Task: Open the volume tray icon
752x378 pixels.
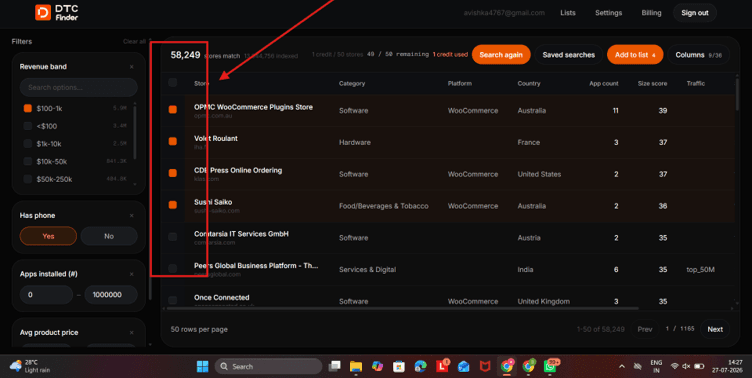Action: pyautogui.click(x=686, y=366)
